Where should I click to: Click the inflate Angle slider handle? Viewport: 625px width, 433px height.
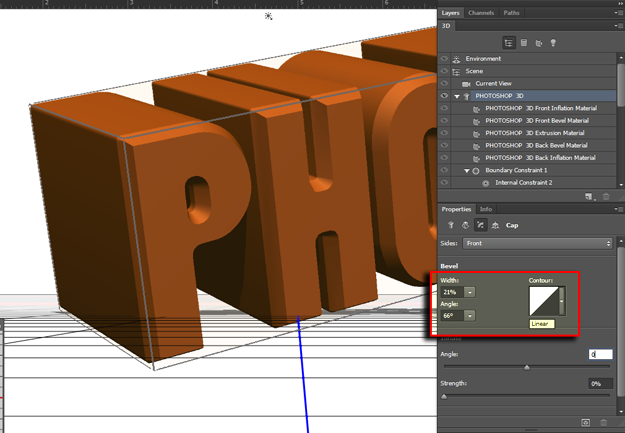(x=526, y=367)
